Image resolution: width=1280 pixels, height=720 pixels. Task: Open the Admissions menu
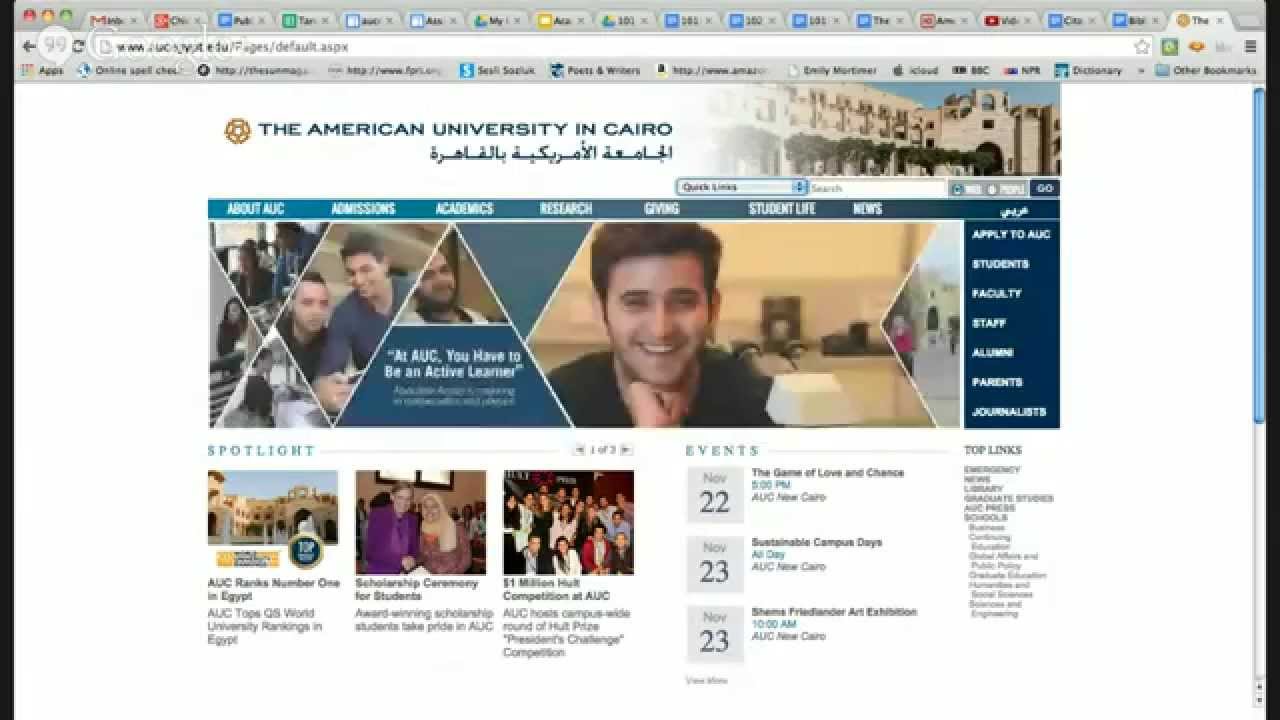click(363, 209)
